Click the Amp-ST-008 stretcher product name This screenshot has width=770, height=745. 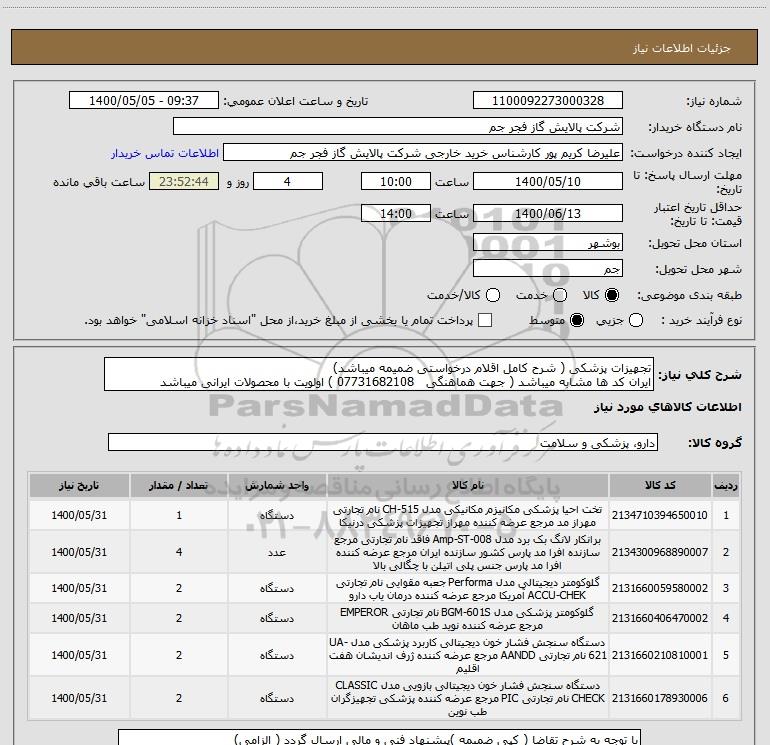tap(468, 552)
